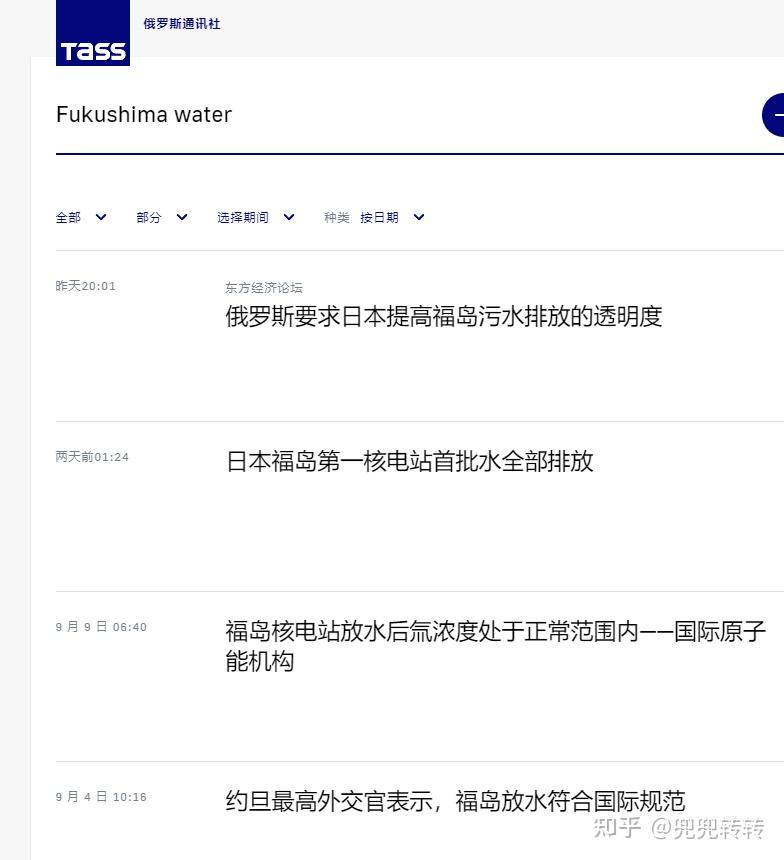Screen dimensions: 784x860
Task: Click the chevron next to 按日期
Action: (x=419, y=218)
